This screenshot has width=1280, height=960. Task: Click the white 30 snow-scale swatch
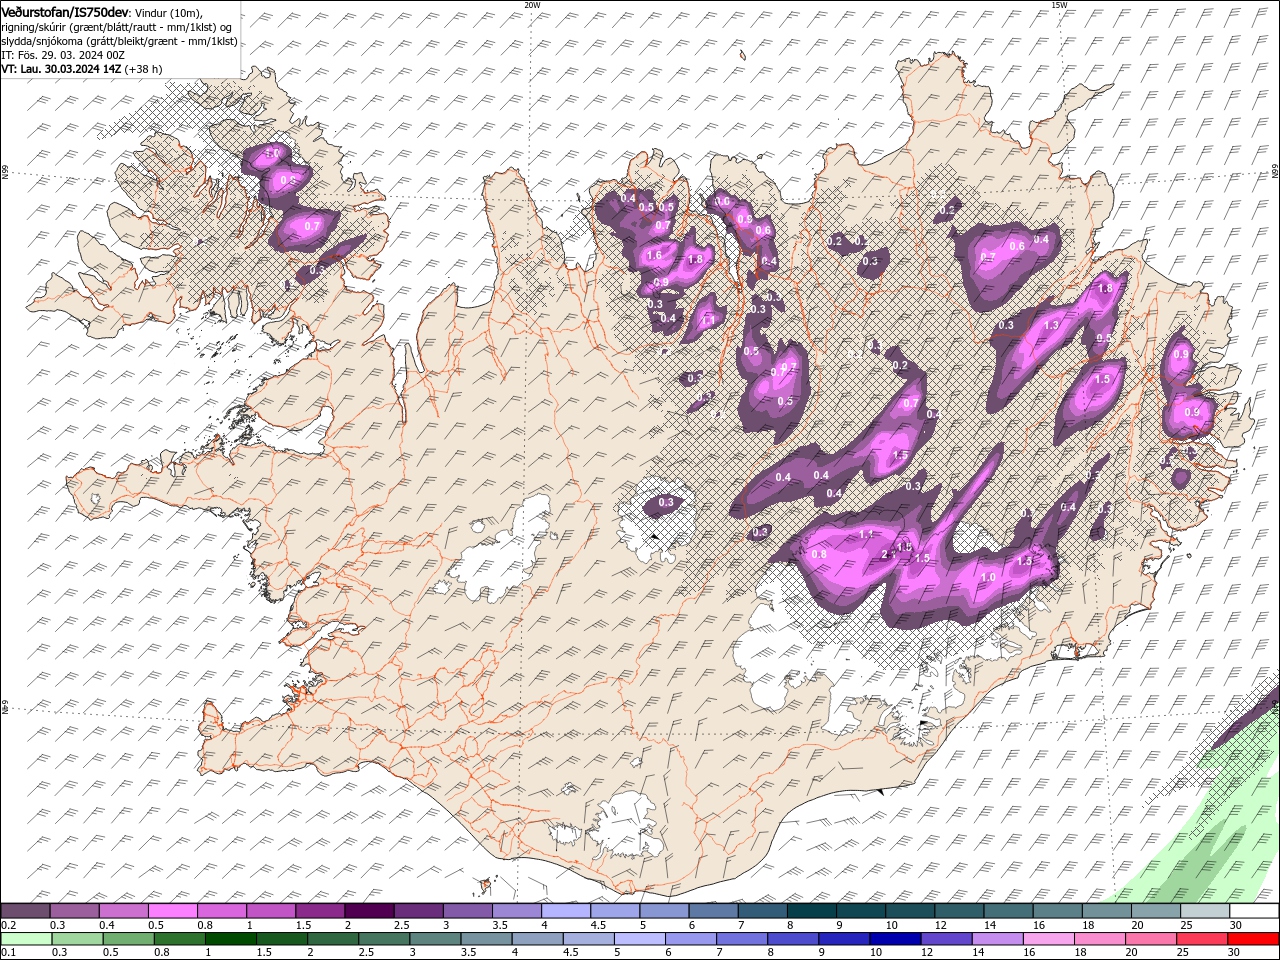click(1253, 910)
